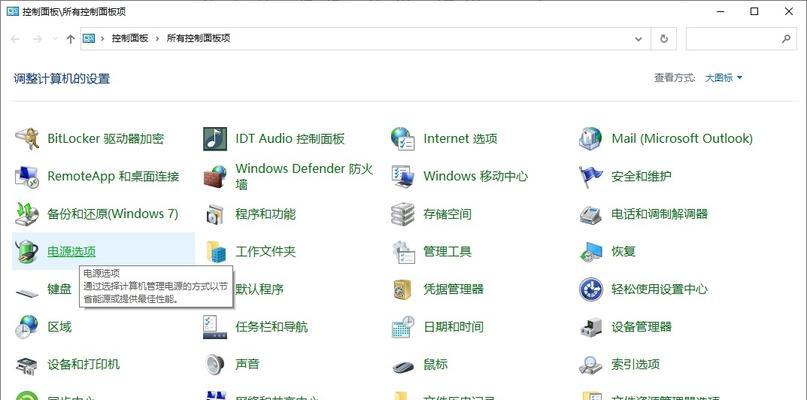Click the 声音 label text

click(x=248, y=364)
